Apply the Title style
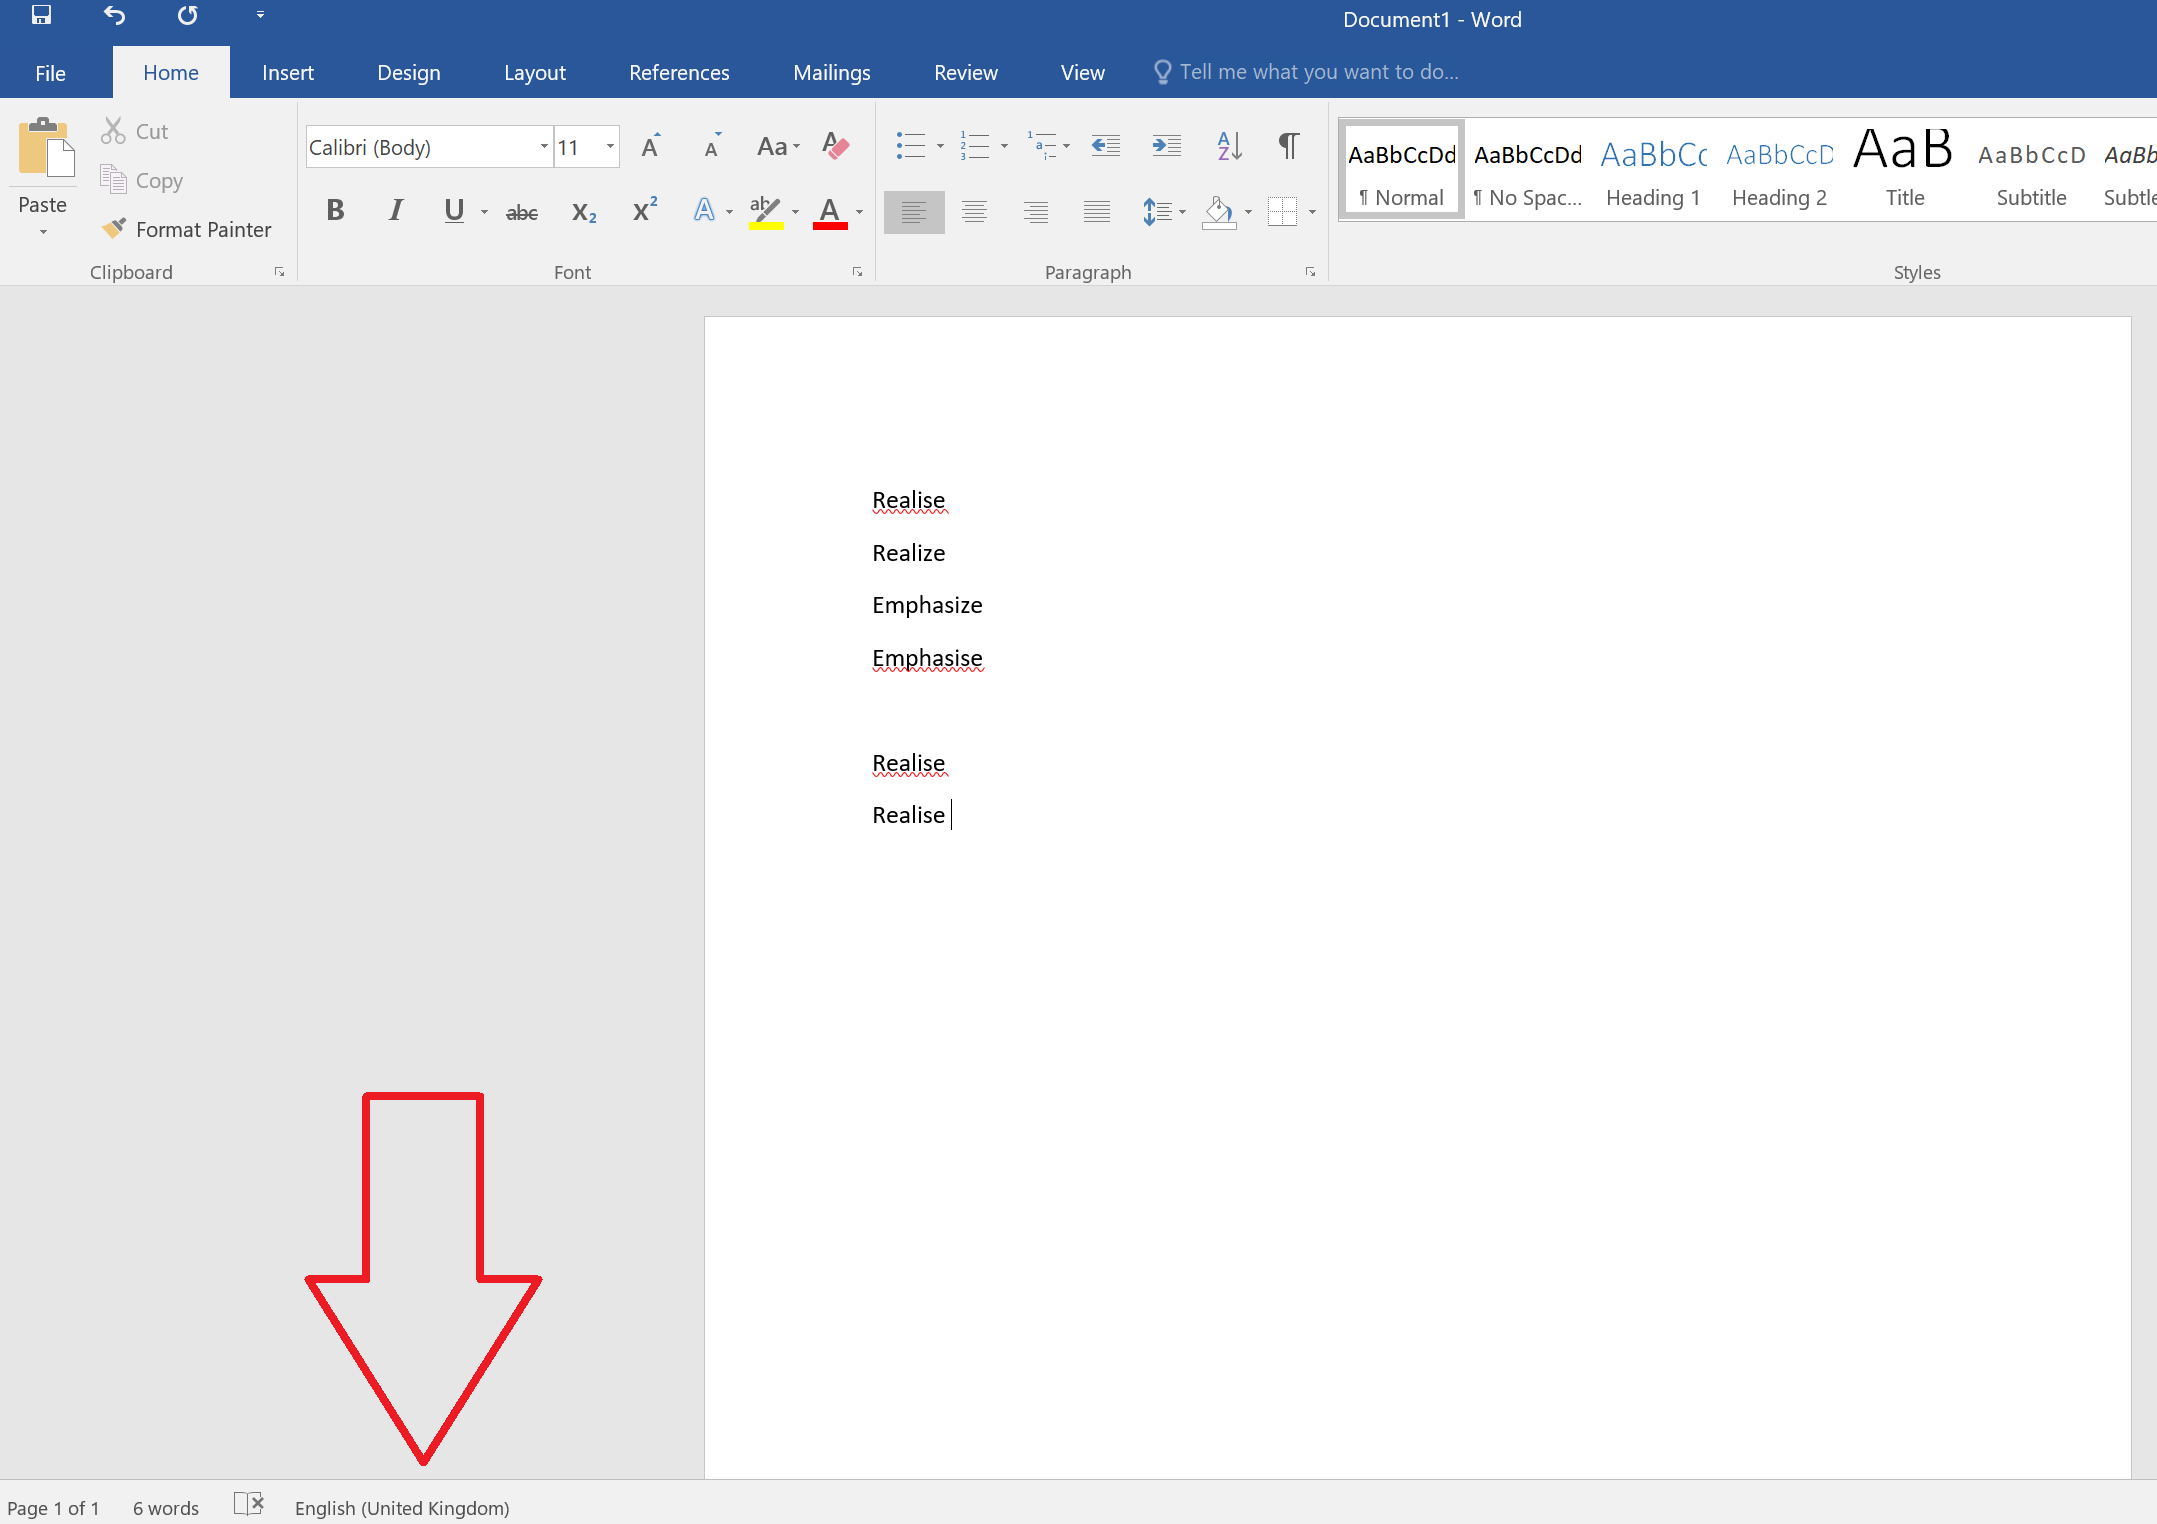 pyautogui.click(x=1905, y=170)
